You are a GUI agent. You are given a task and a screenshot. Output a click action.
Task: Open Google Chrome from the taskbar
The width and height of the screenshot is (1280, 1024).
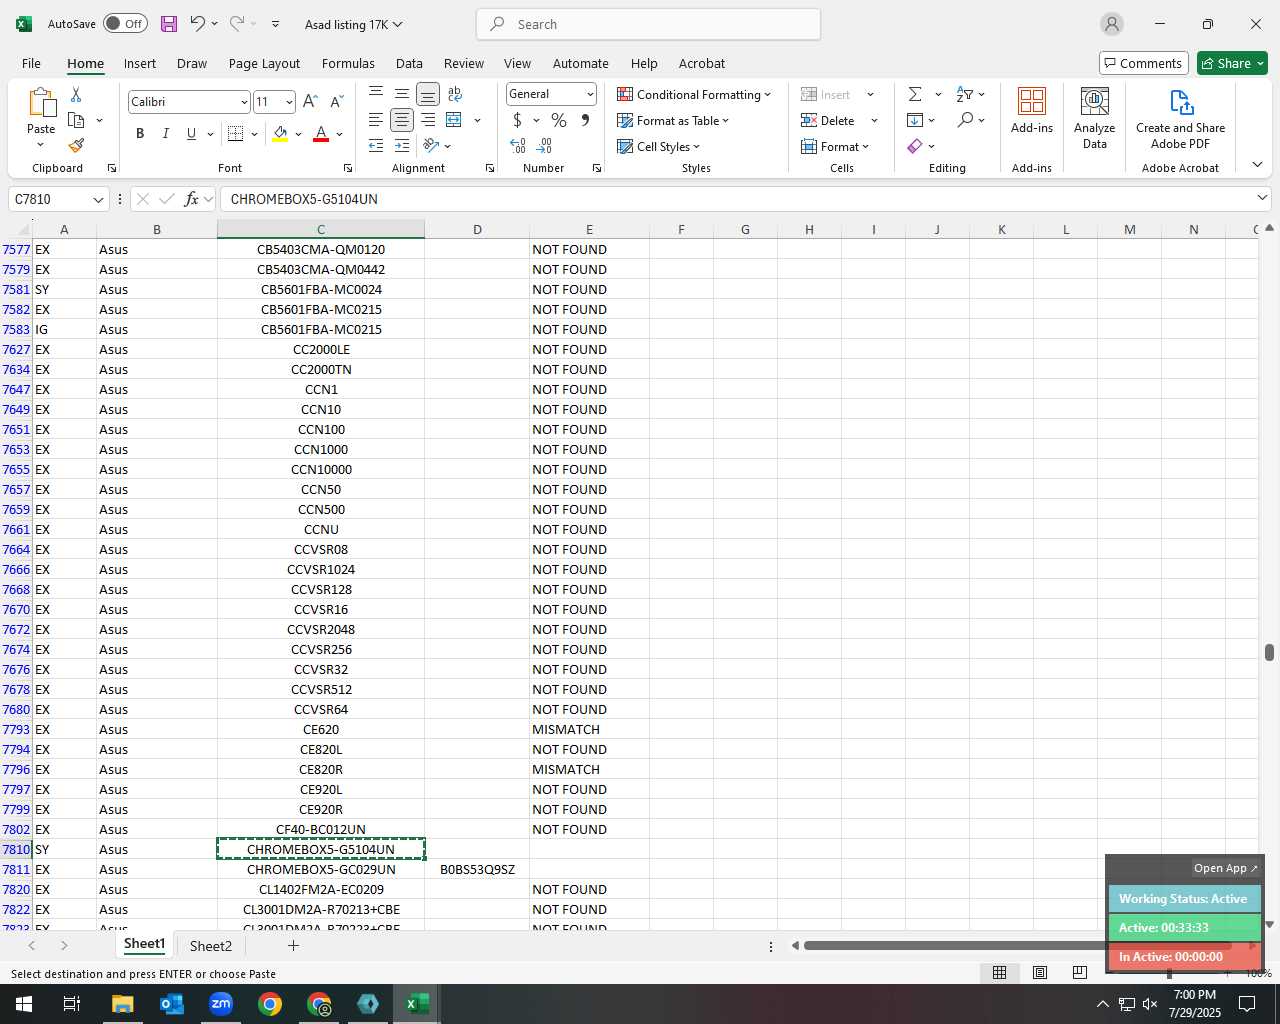[x=270, y=1004]
